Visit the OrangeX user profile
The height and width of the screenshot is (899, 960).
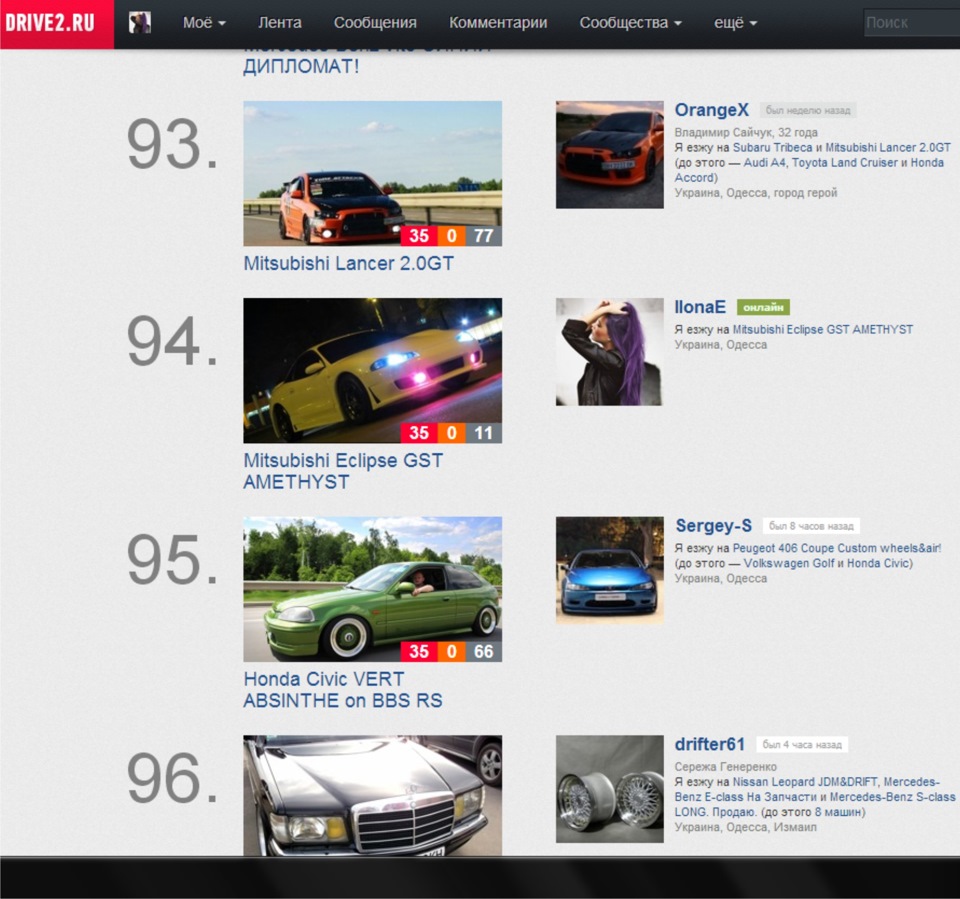click(x=711, y=110)
